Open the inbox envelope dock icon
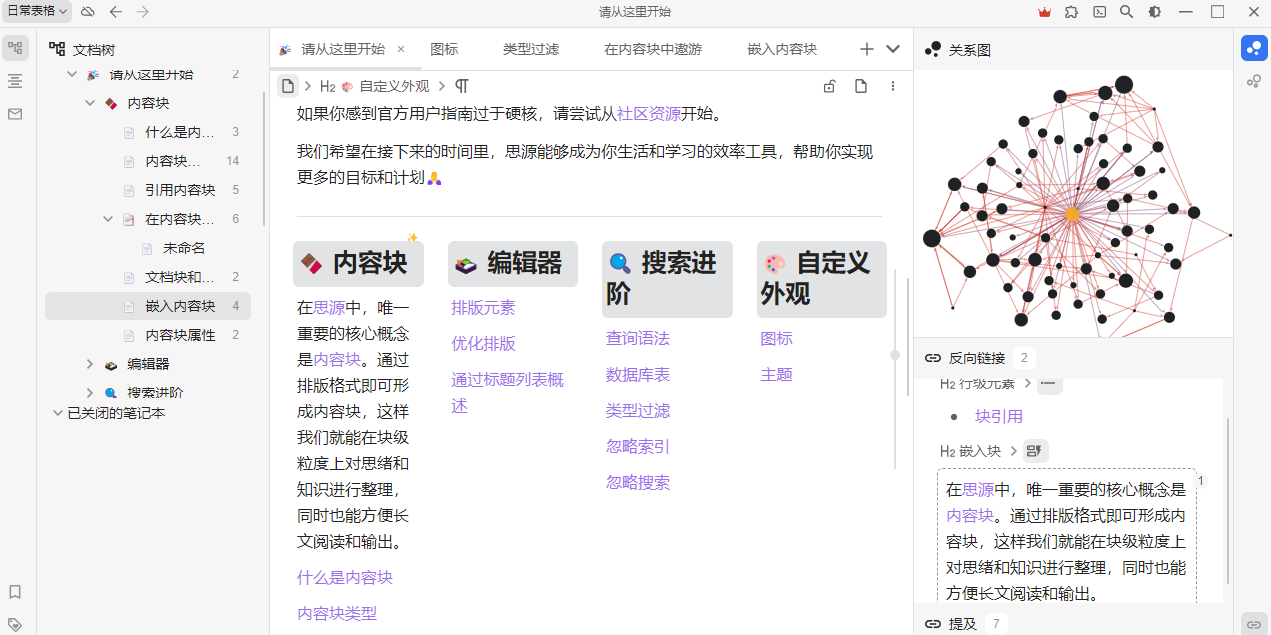 [15, 114]
